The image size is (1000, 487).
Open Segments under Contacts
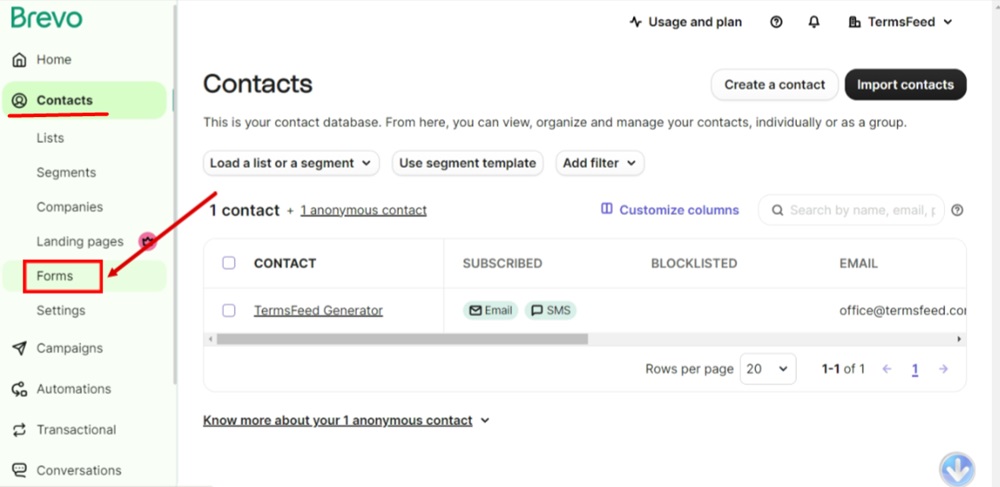(66, 173)
